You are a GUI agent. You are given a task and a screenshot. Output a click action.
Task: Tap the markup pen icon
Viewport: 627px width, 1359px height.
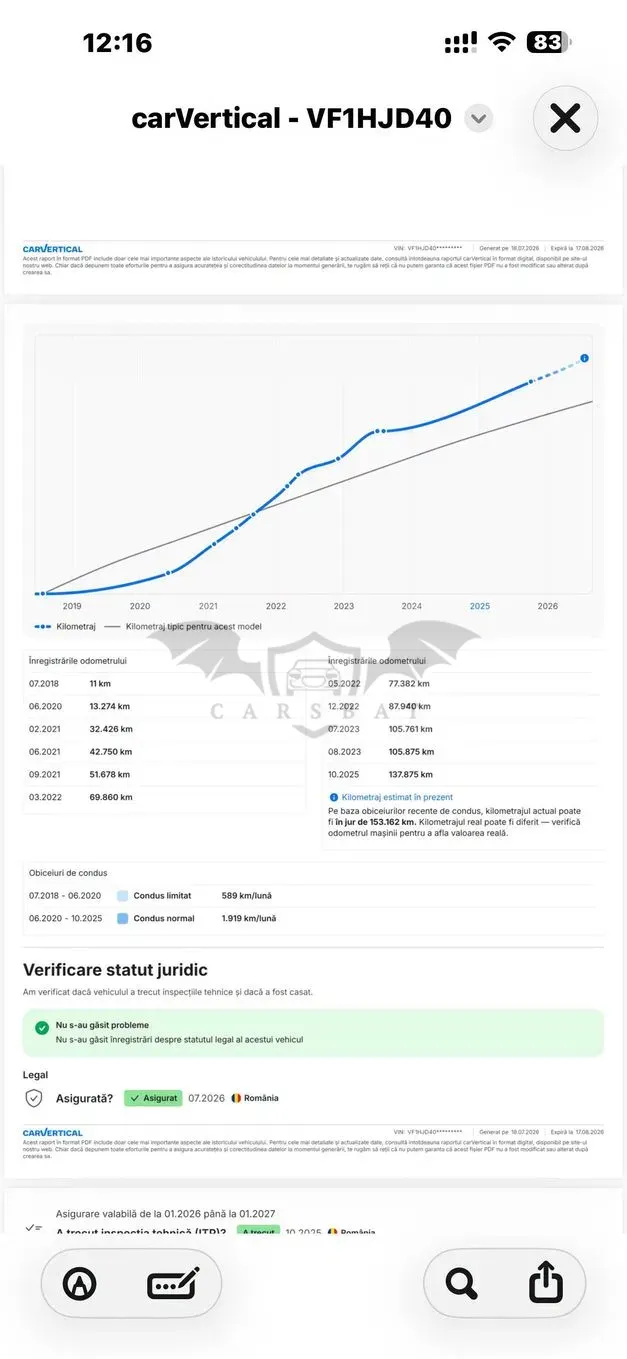79,1283
